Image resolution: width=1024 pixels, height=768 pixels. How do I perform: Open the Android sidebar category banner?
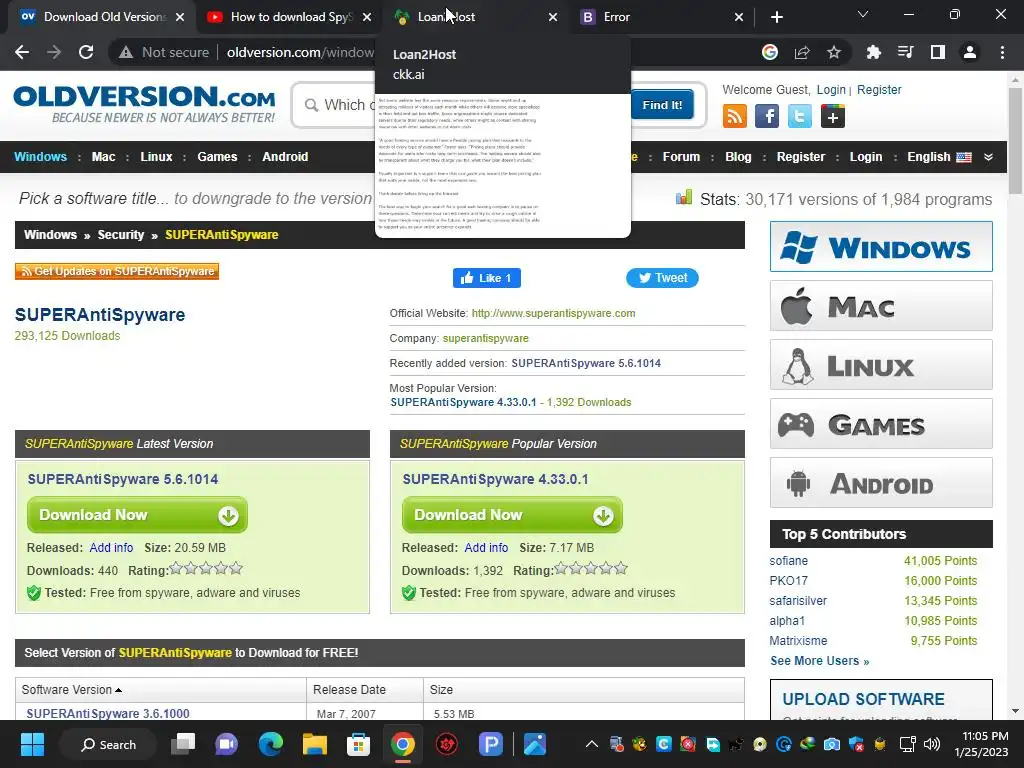(x=881, y=483)
